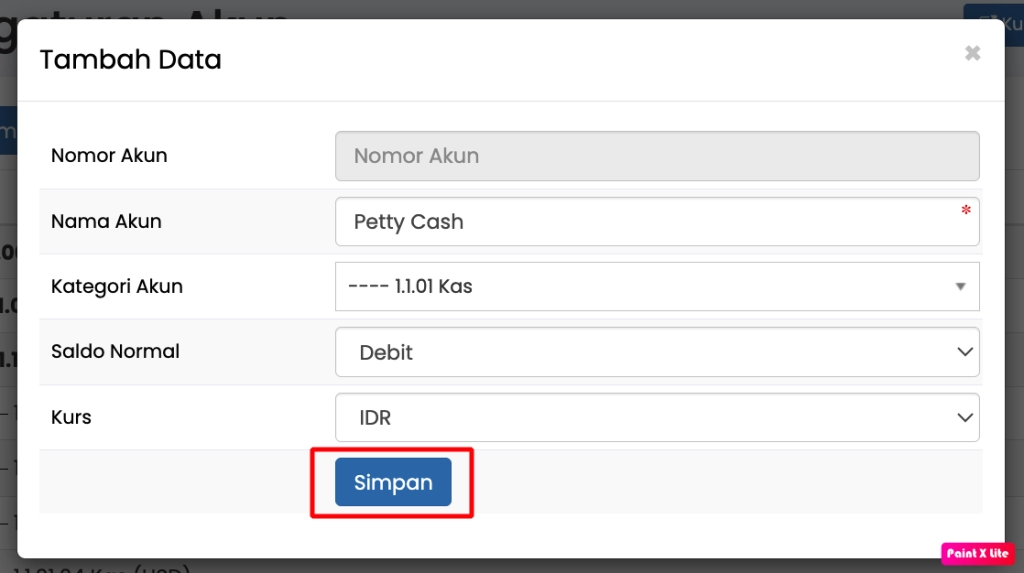Open the Kurs dropdown showing IDR
Screen dimensions: 1024x573
click(656, 417)
